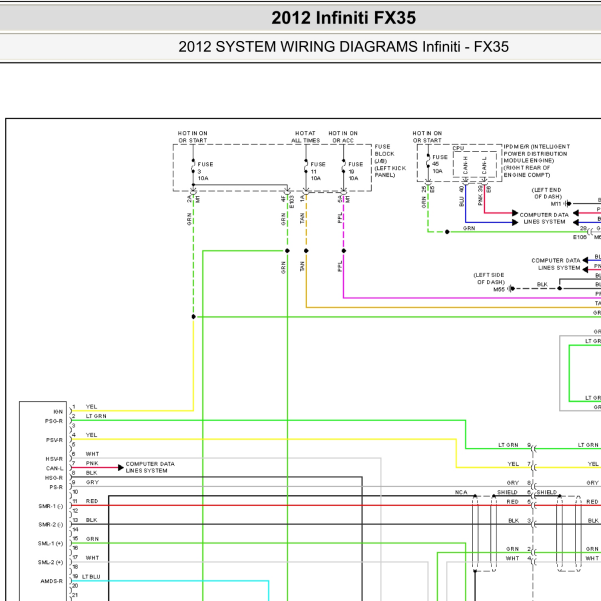Select the "SML-1 (+)" pin label

coord(50,544)
